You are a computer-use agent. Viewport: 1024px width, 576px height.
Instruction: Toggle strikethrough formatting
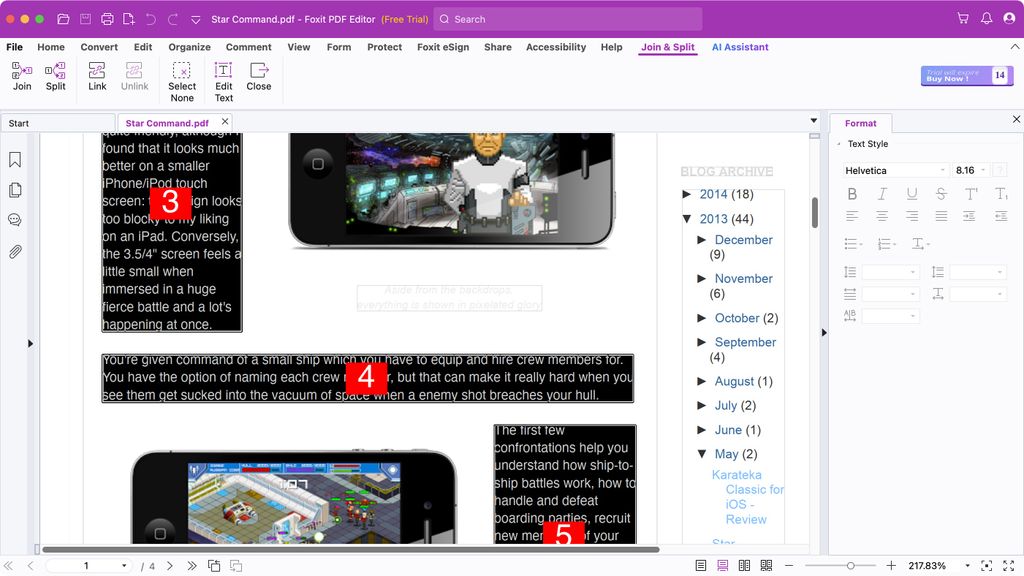tap(941, 194)
